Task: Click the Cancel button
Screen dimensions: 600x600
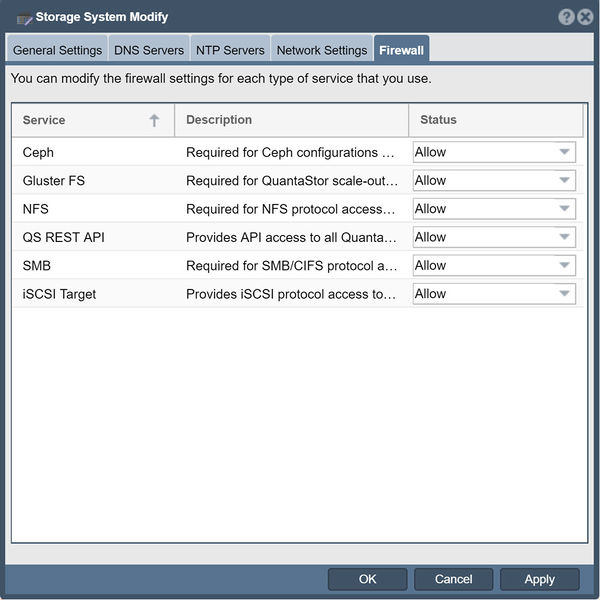Action: 453,579
